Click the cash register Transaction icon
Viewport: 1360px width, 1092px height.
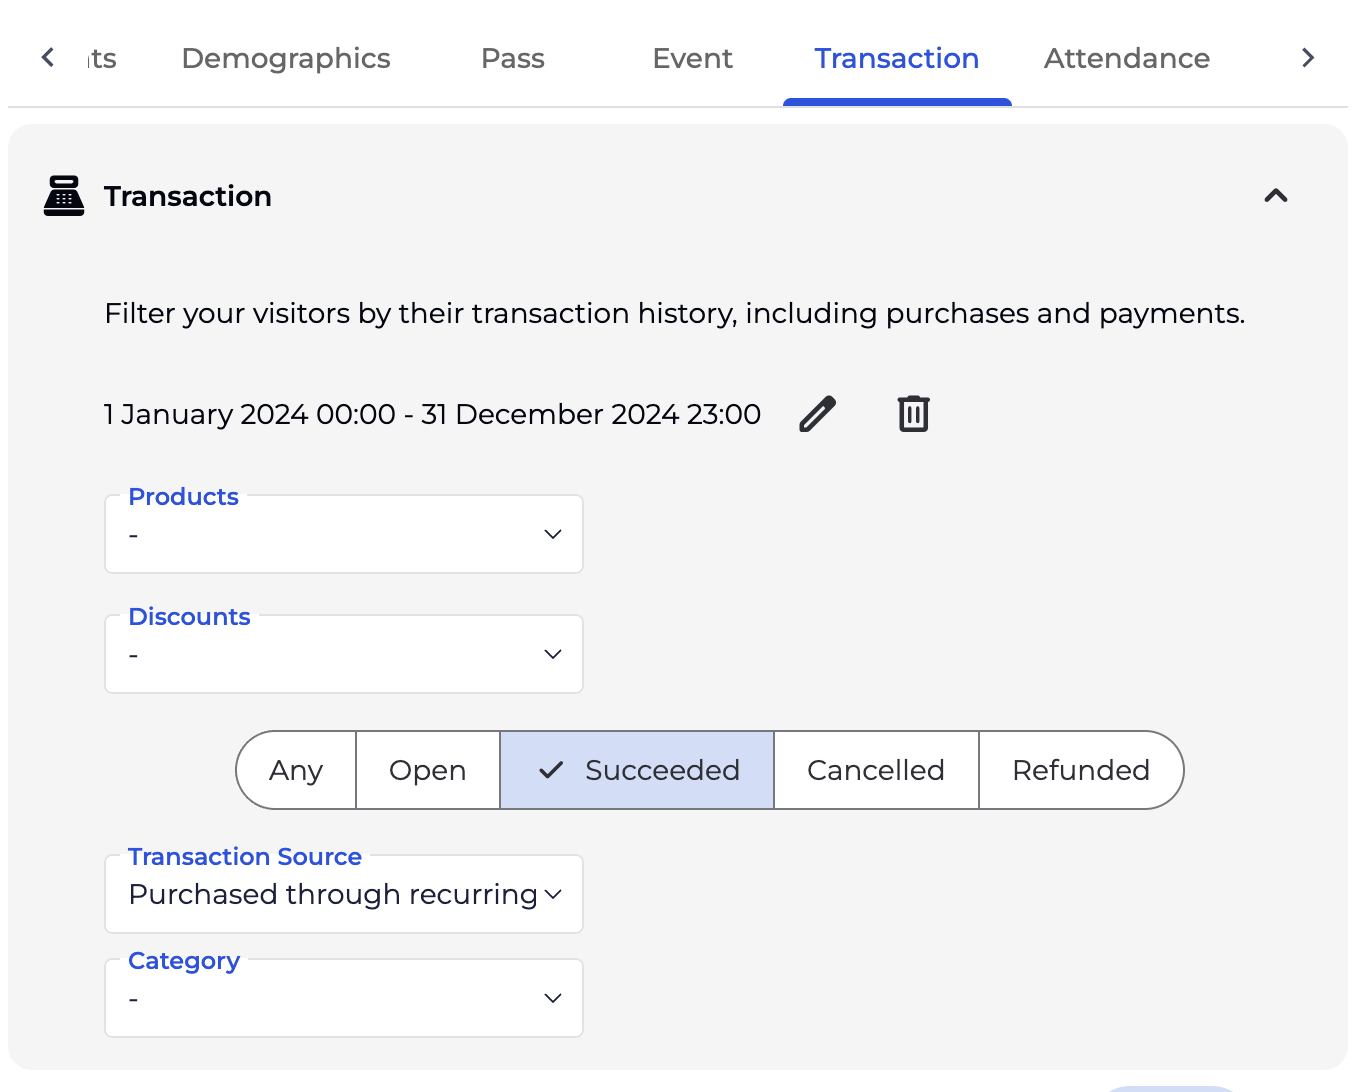pyautogui.click(x=64, y=196)
